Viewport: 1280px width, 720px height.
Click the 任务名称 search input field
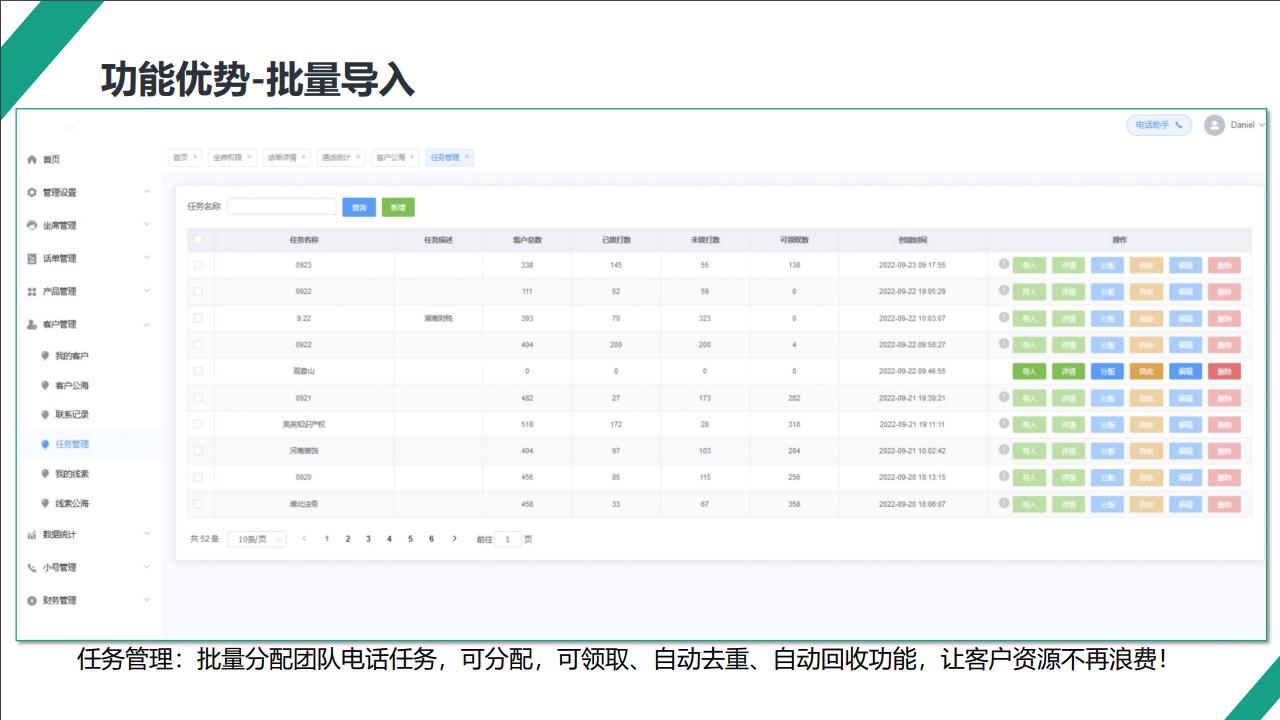[x=281, y=207]
